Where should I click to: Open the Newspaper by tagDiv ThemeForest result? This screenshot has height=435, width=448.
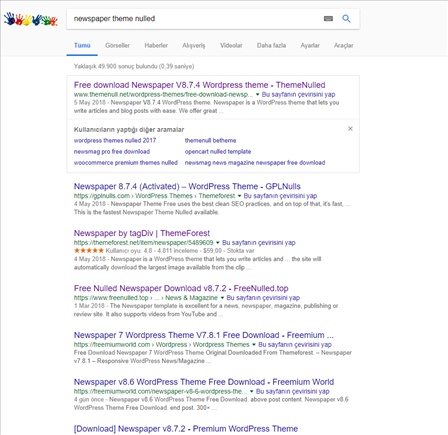coord(142,233)
